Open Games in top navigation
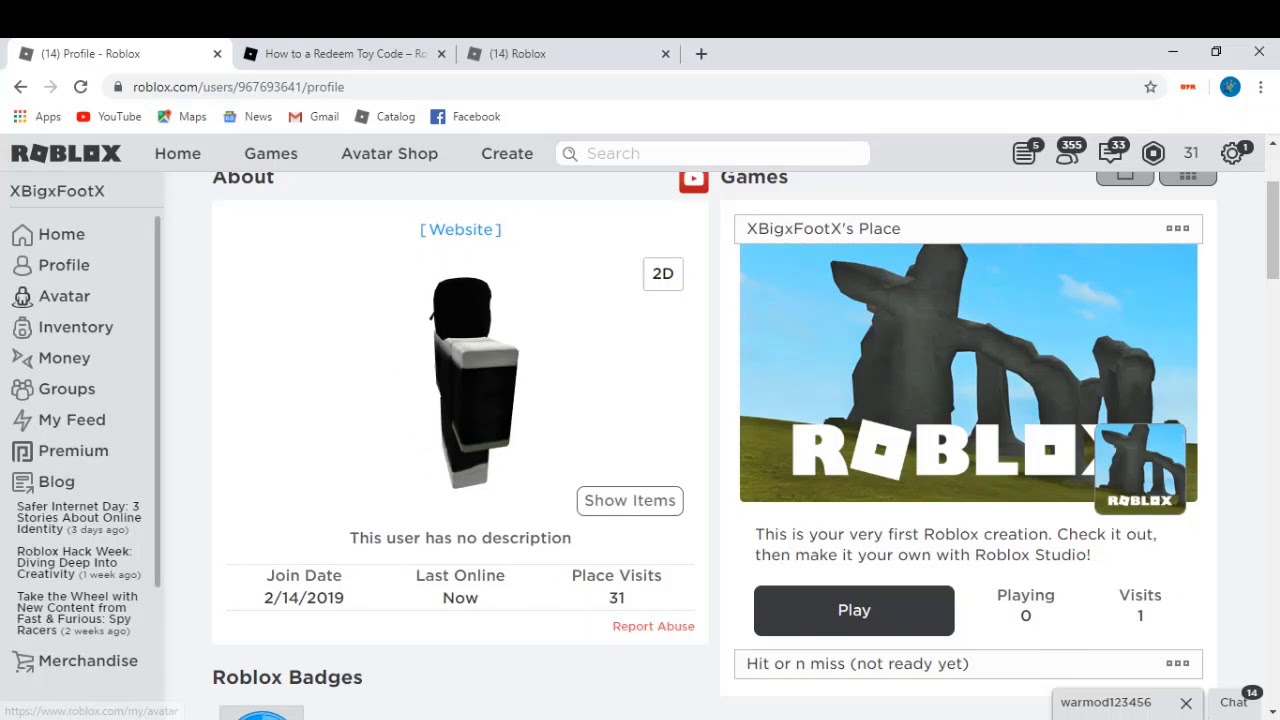Viewport: 1280px width, 720px height. (271, 153)
